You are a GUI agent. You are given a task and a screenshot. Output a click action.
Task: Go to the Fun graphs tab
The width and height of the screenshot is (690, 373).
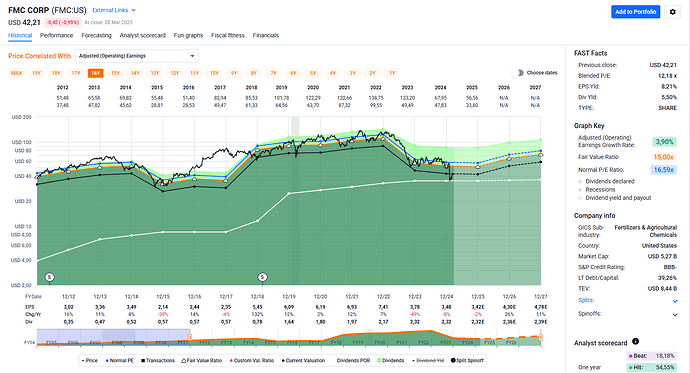[x=188, y=36]
